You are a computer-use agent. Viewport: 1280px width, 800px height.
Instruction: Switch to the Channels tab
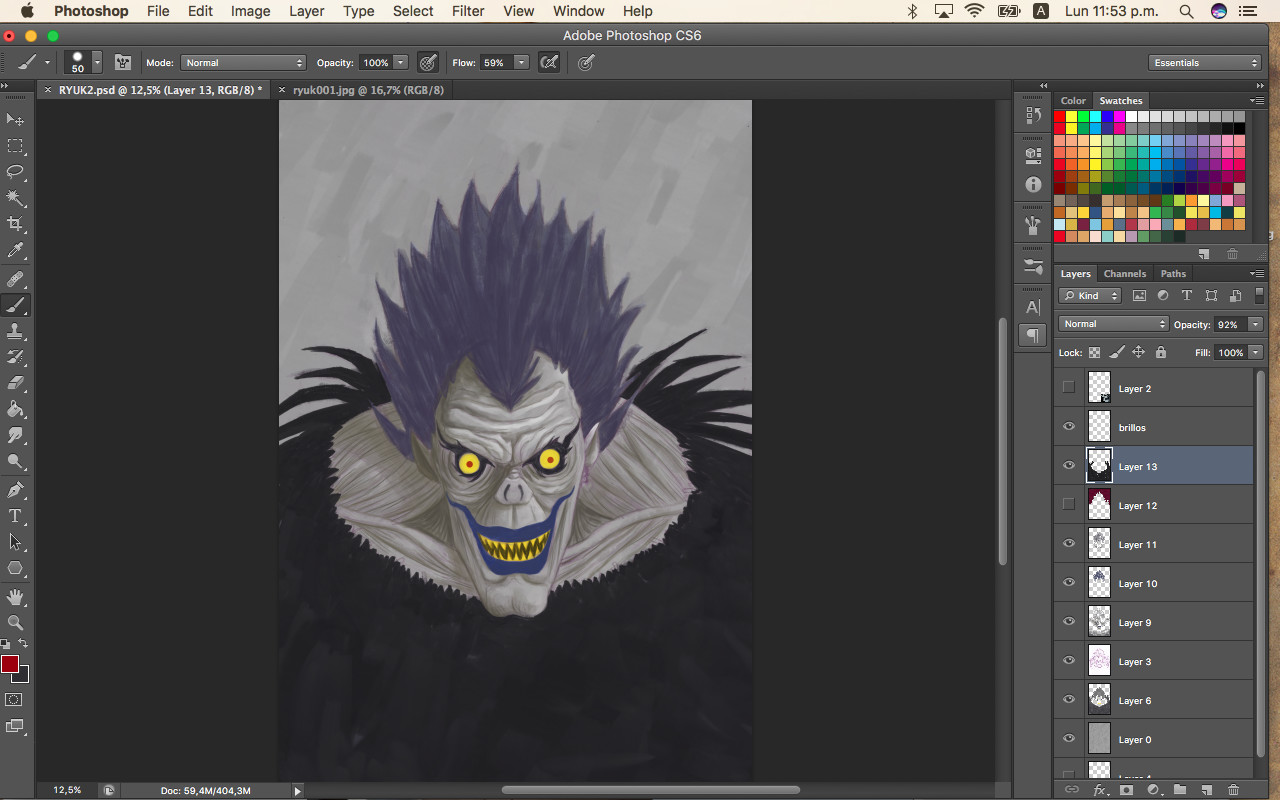coord(1125,273)
